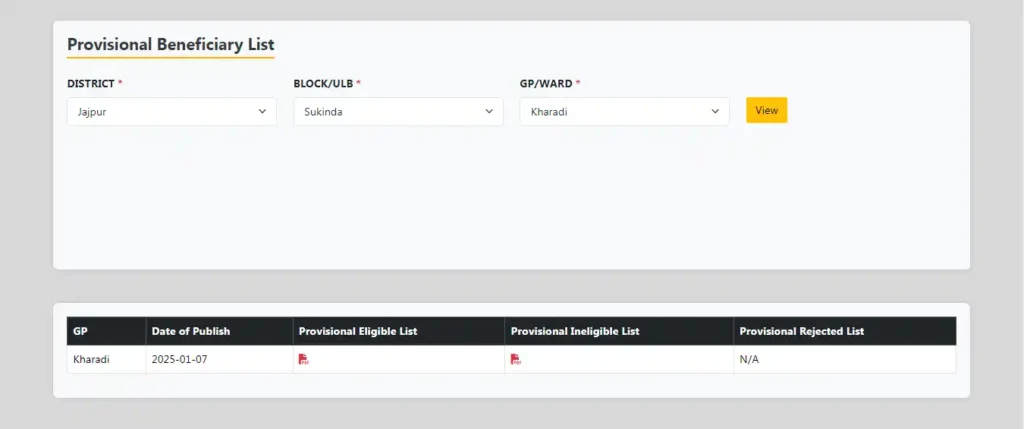Screen dimensions: 1024x429
Task: Open the Provisional Ineligible List PDF icon
Action: click(516, 359)
